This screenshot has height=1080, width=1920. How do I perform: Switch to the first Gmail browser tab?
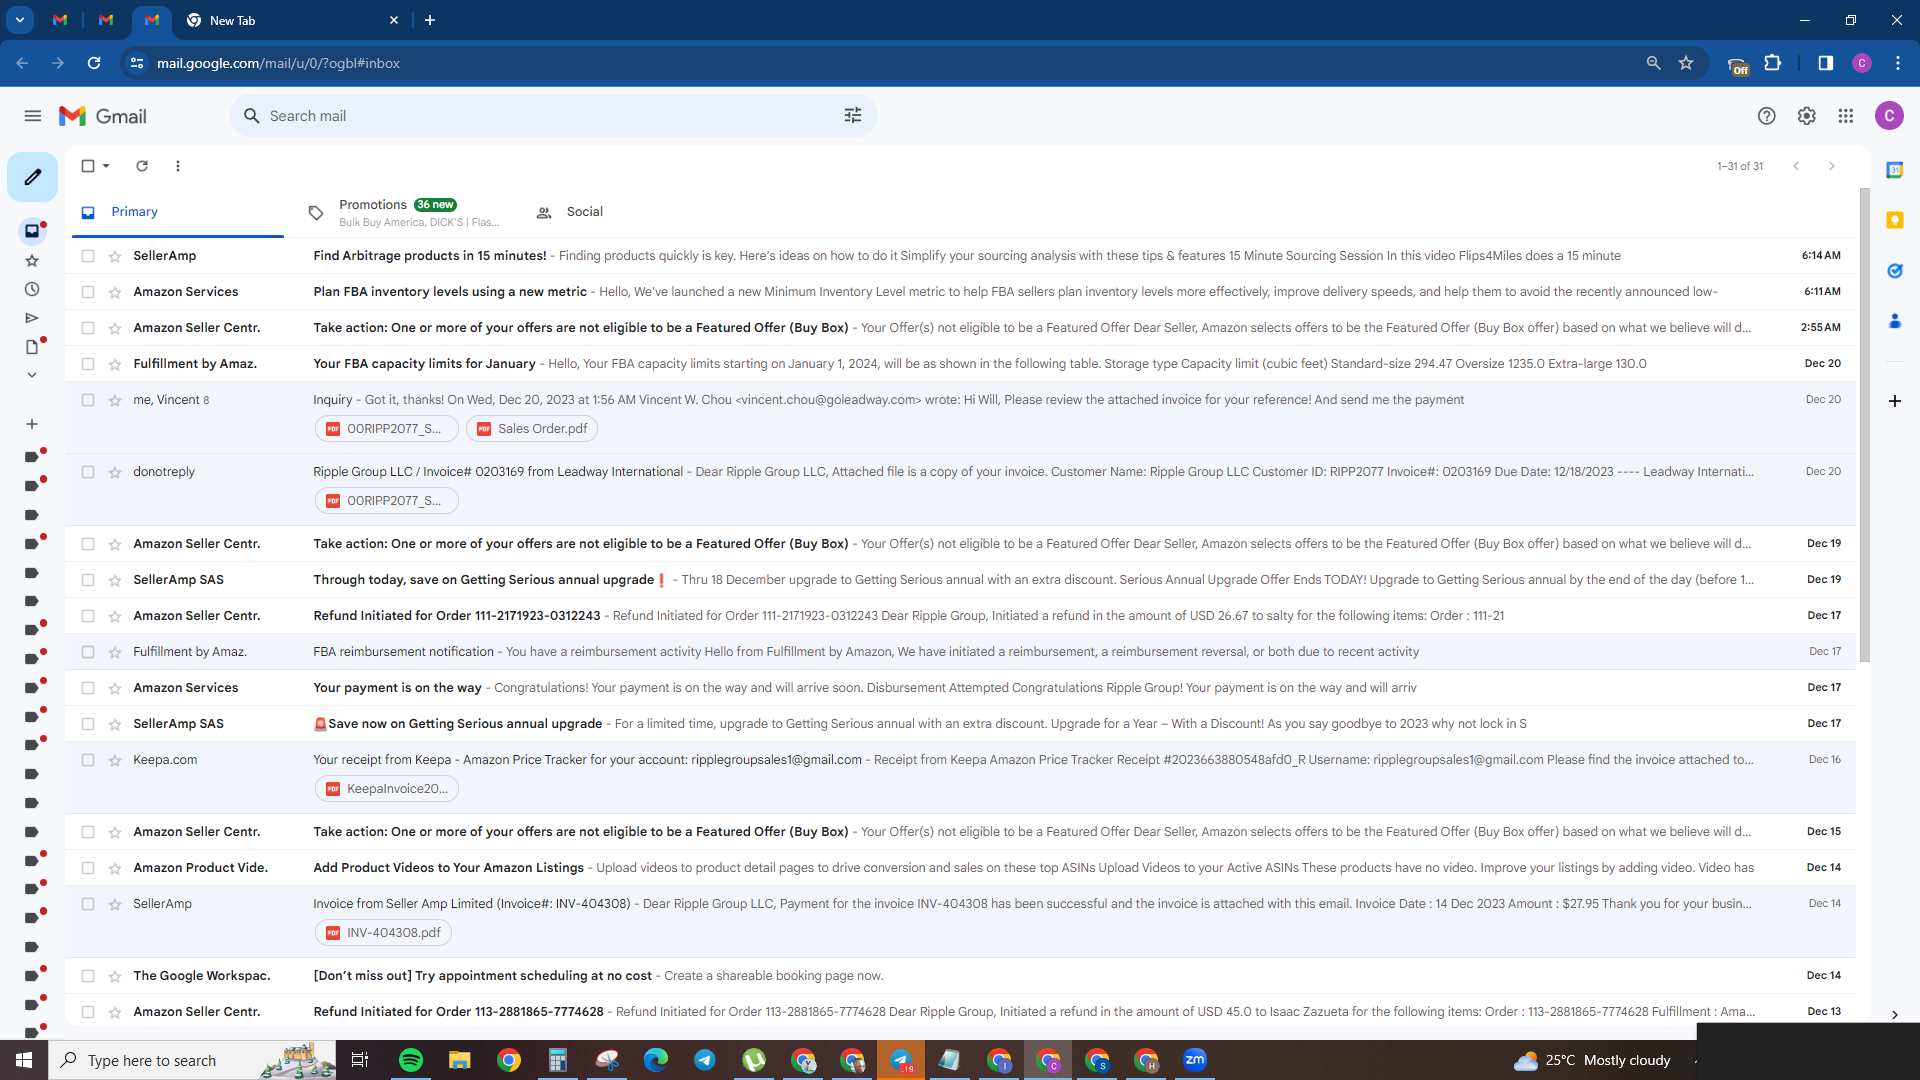click(x=60, y=20)
